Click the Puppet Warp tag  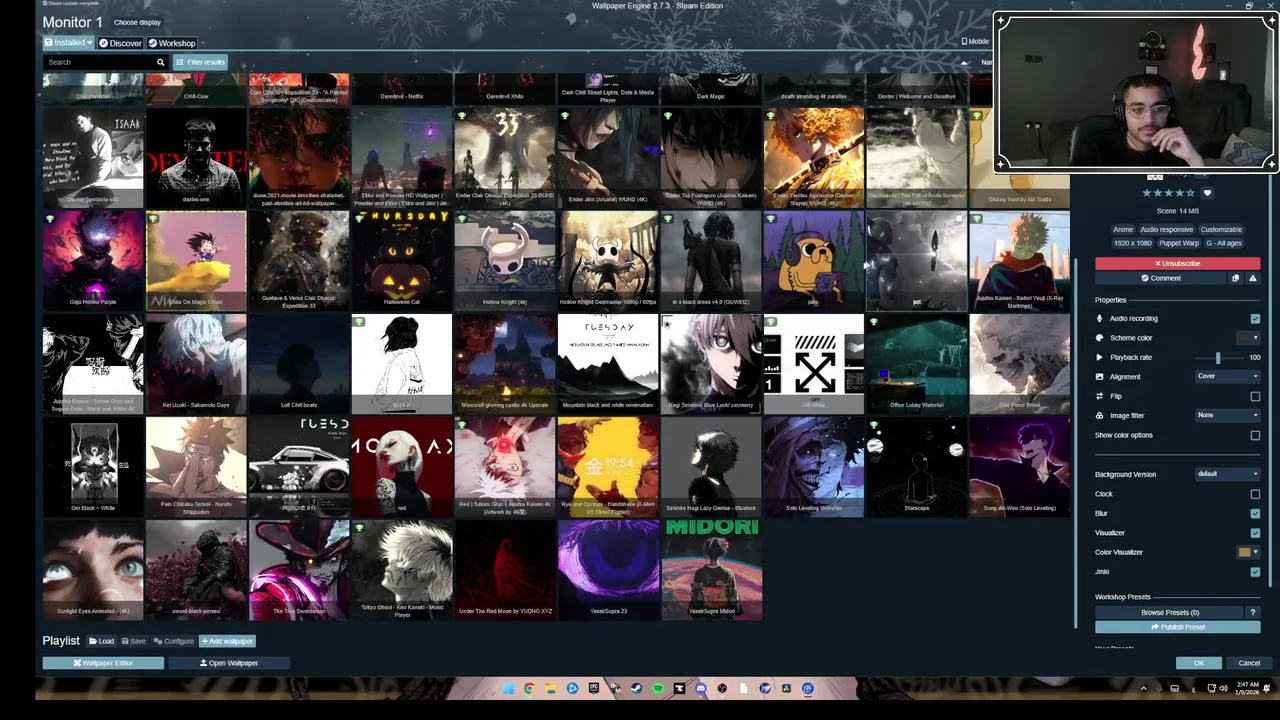pos(1178,243)
